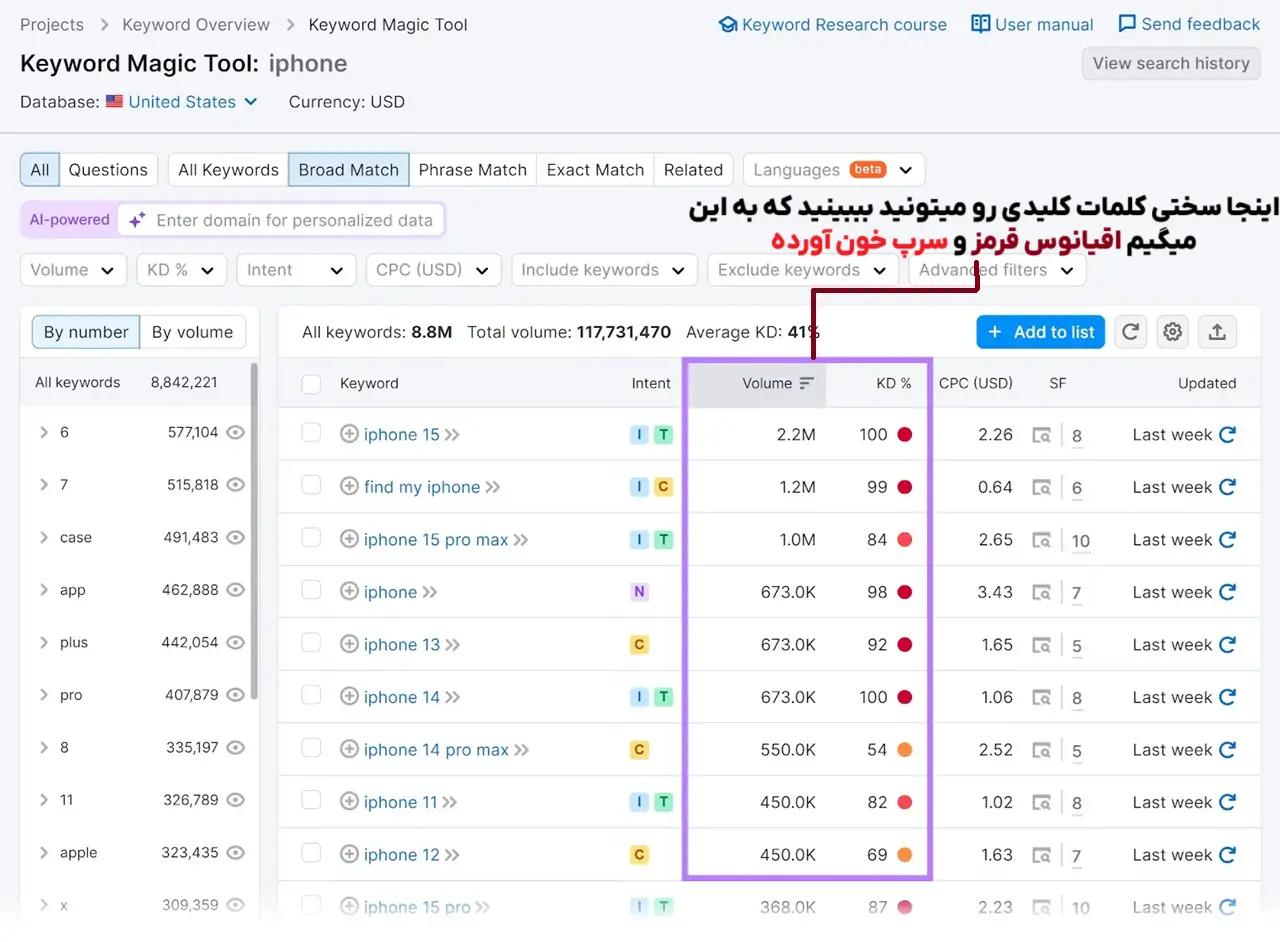The width and height of the screenshot is (1280, 942).
Task: Open the Languages beta dropdown
Action: tap(833, 169)
